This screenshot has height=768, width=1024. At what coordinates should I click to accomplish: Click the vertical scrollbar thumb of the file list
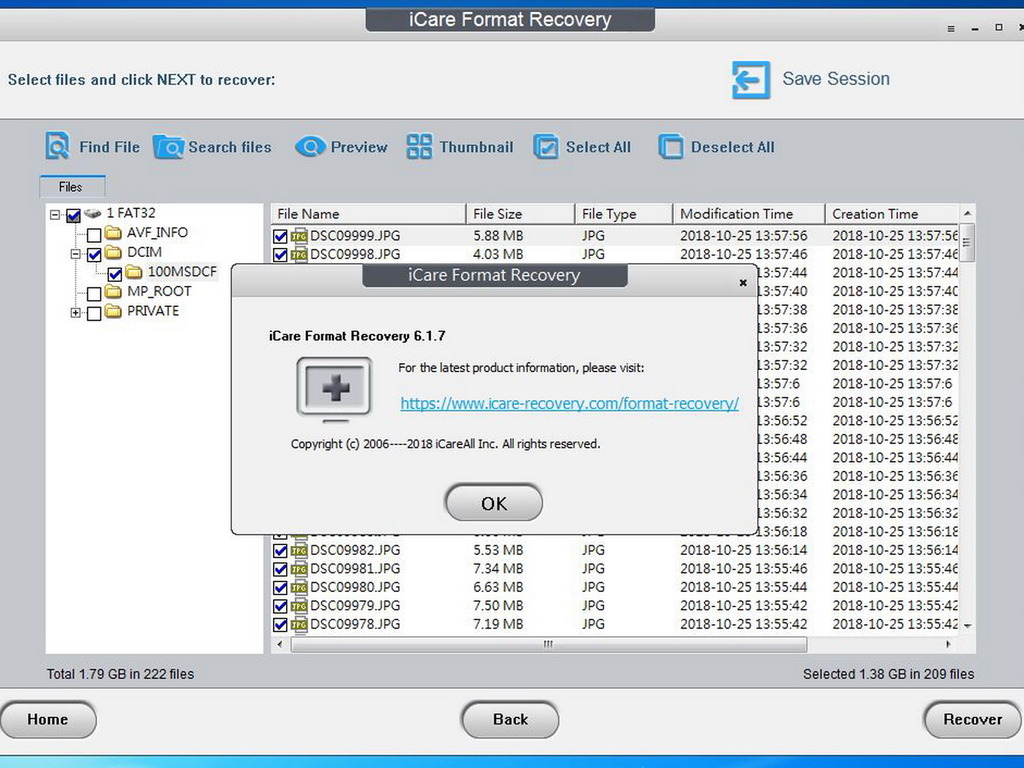coord(967,242)
